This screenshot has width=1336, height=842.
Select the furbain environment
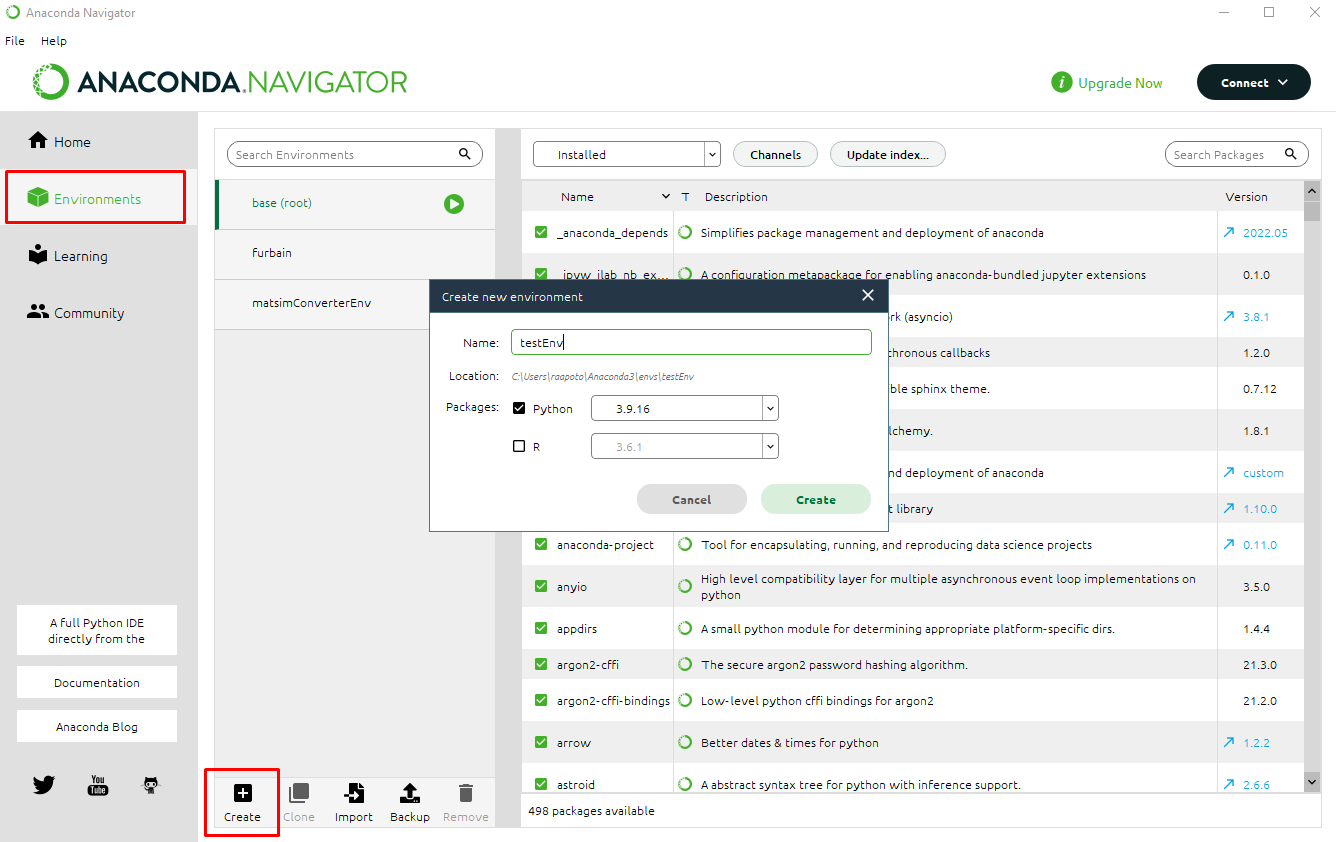point(355,254)
